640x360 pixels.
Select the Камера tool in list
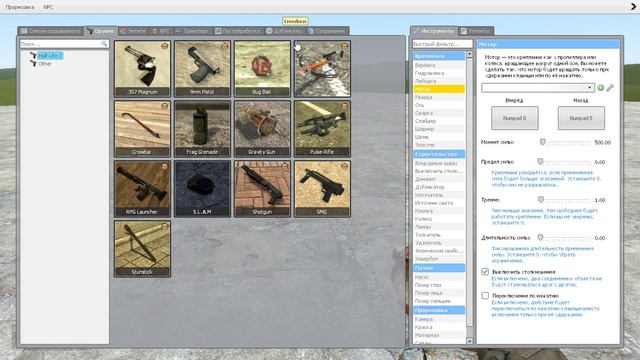[x=439, y=319]
